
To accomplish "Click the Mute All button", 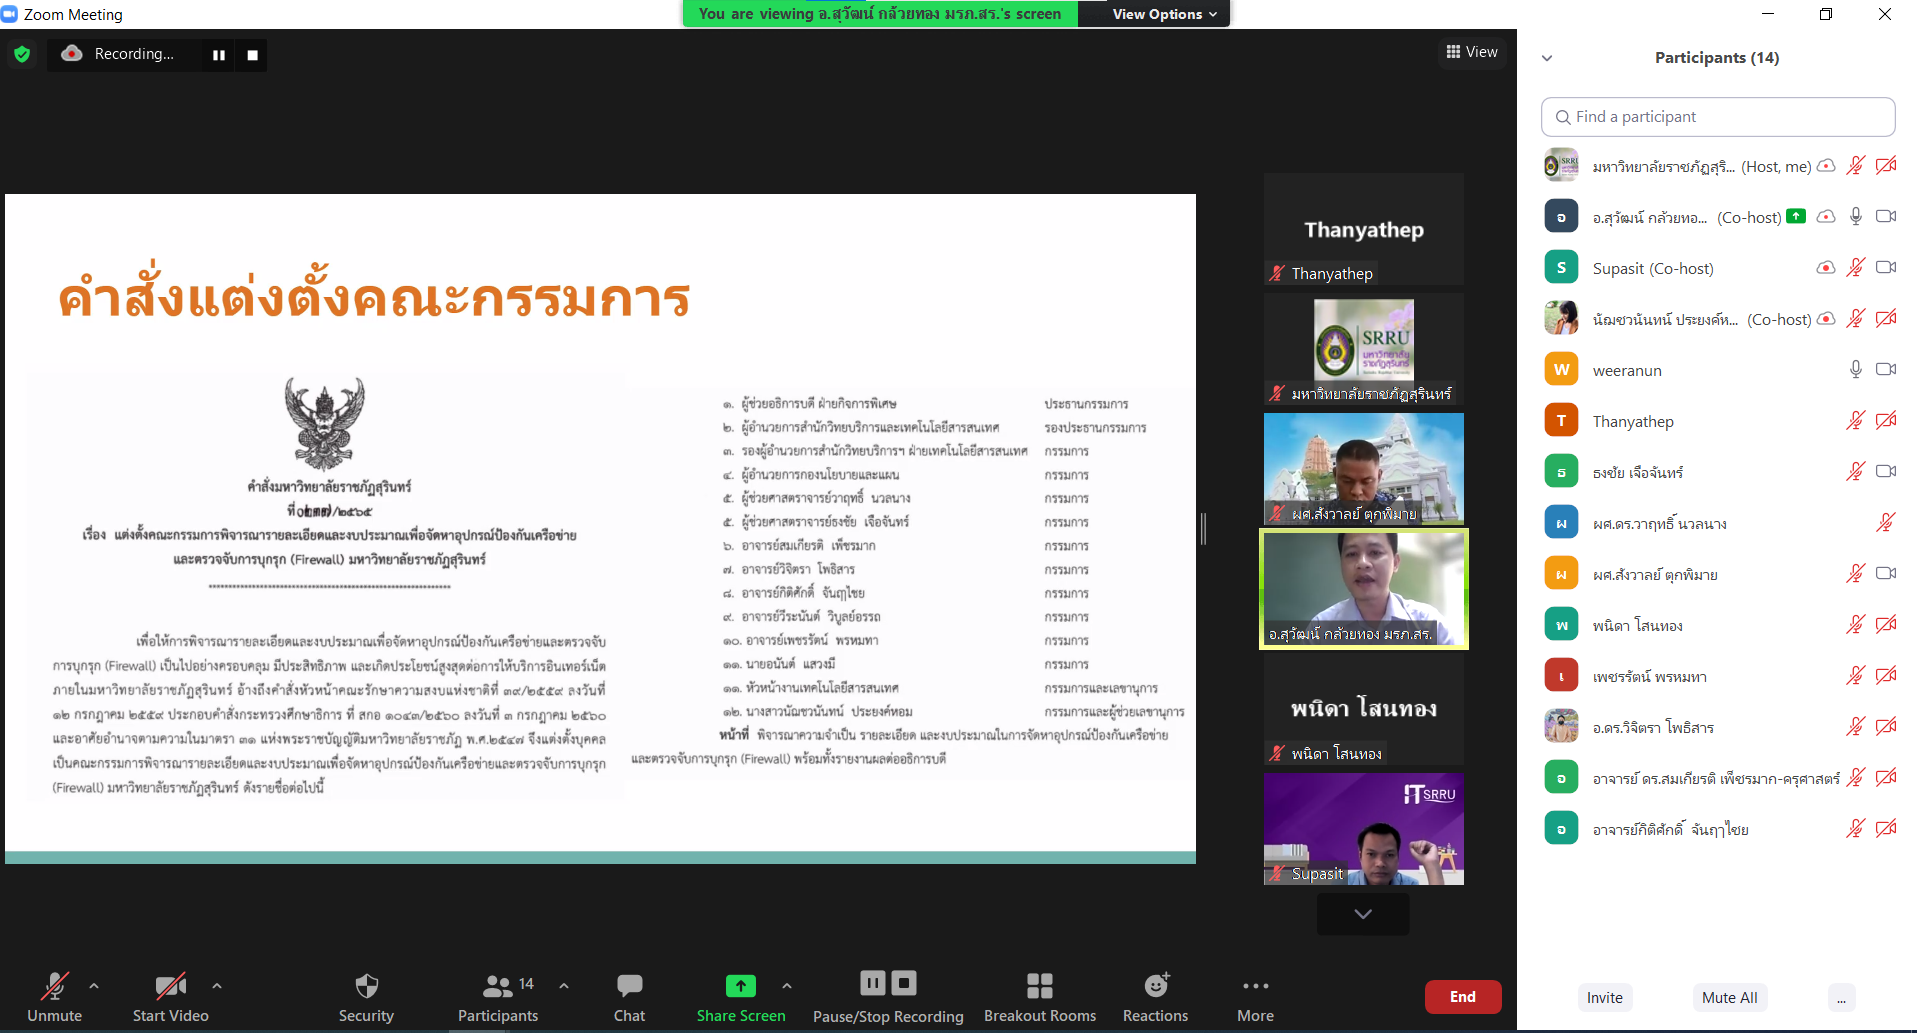I will [1729, 997].
